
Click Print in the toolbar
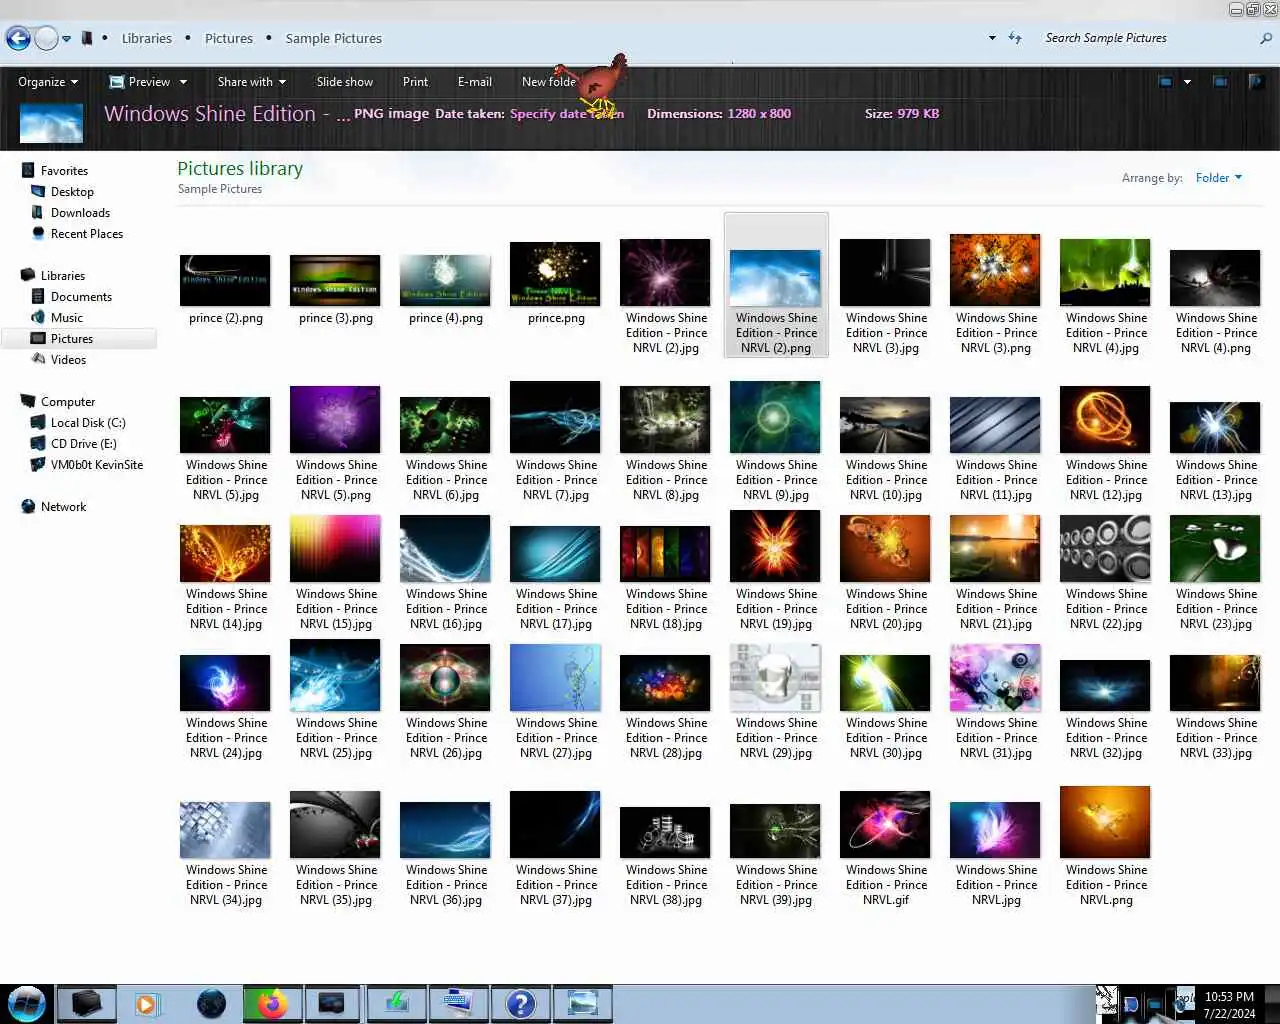click(x=415, y=82)
